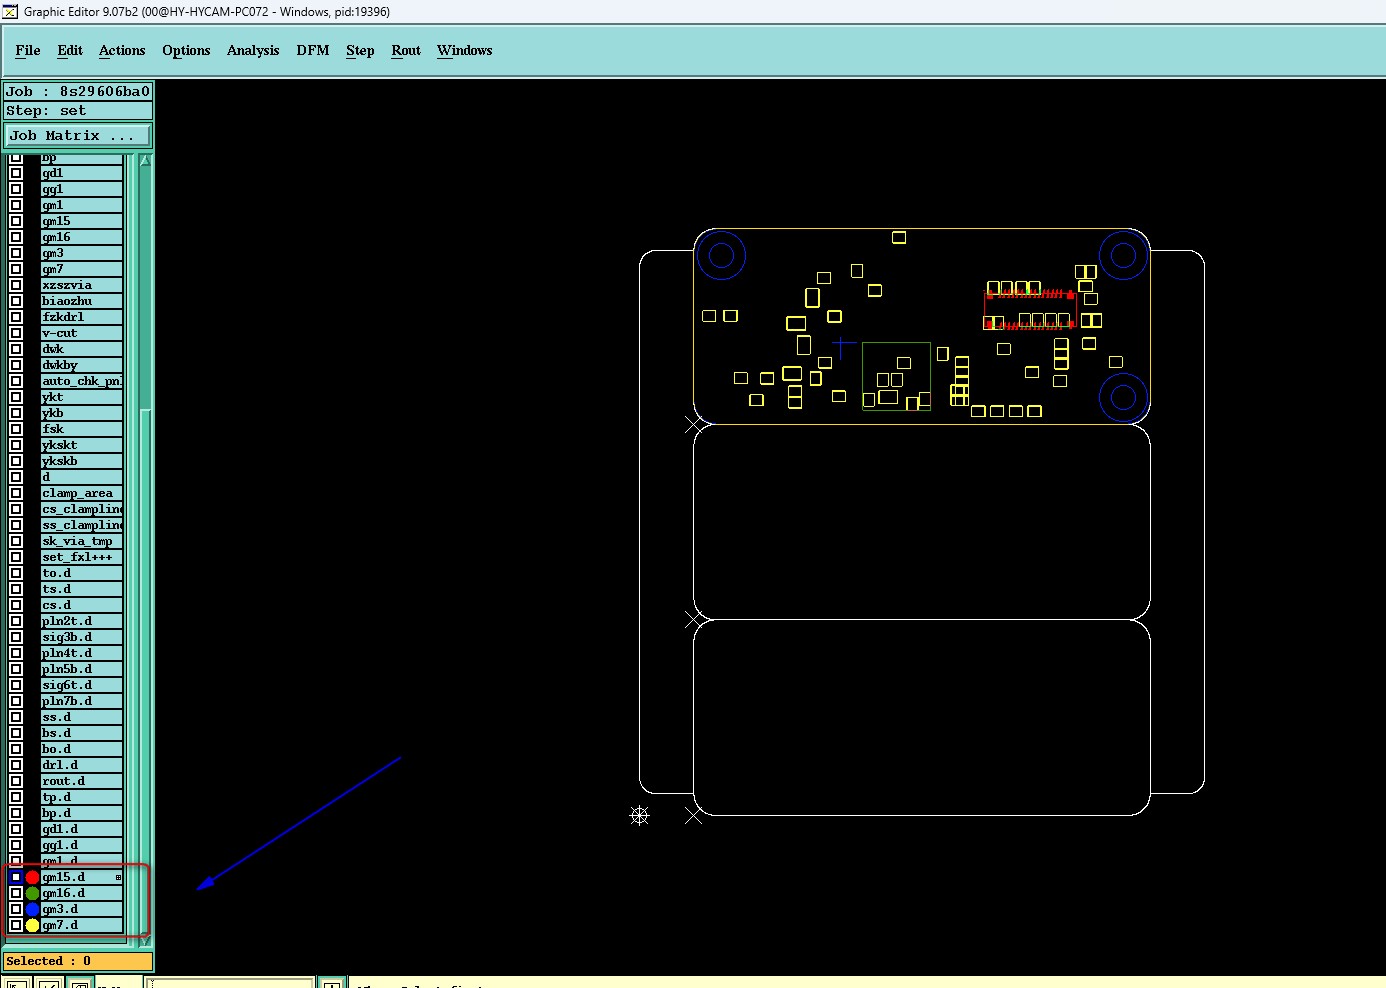Screen dimensions: 1386x988
Task: Select the auto_chk_pnl layer row
Action: (x=81, y=381)
